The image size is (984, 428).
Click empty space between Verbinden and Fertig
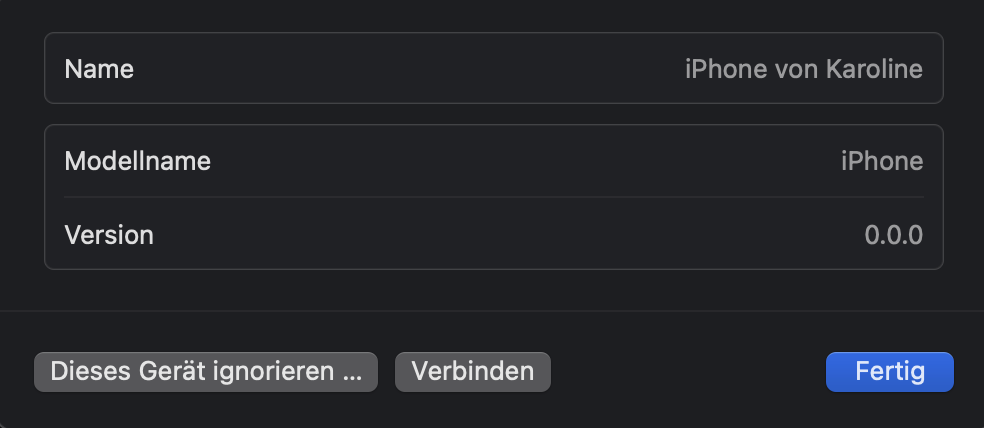pos(688,372)
